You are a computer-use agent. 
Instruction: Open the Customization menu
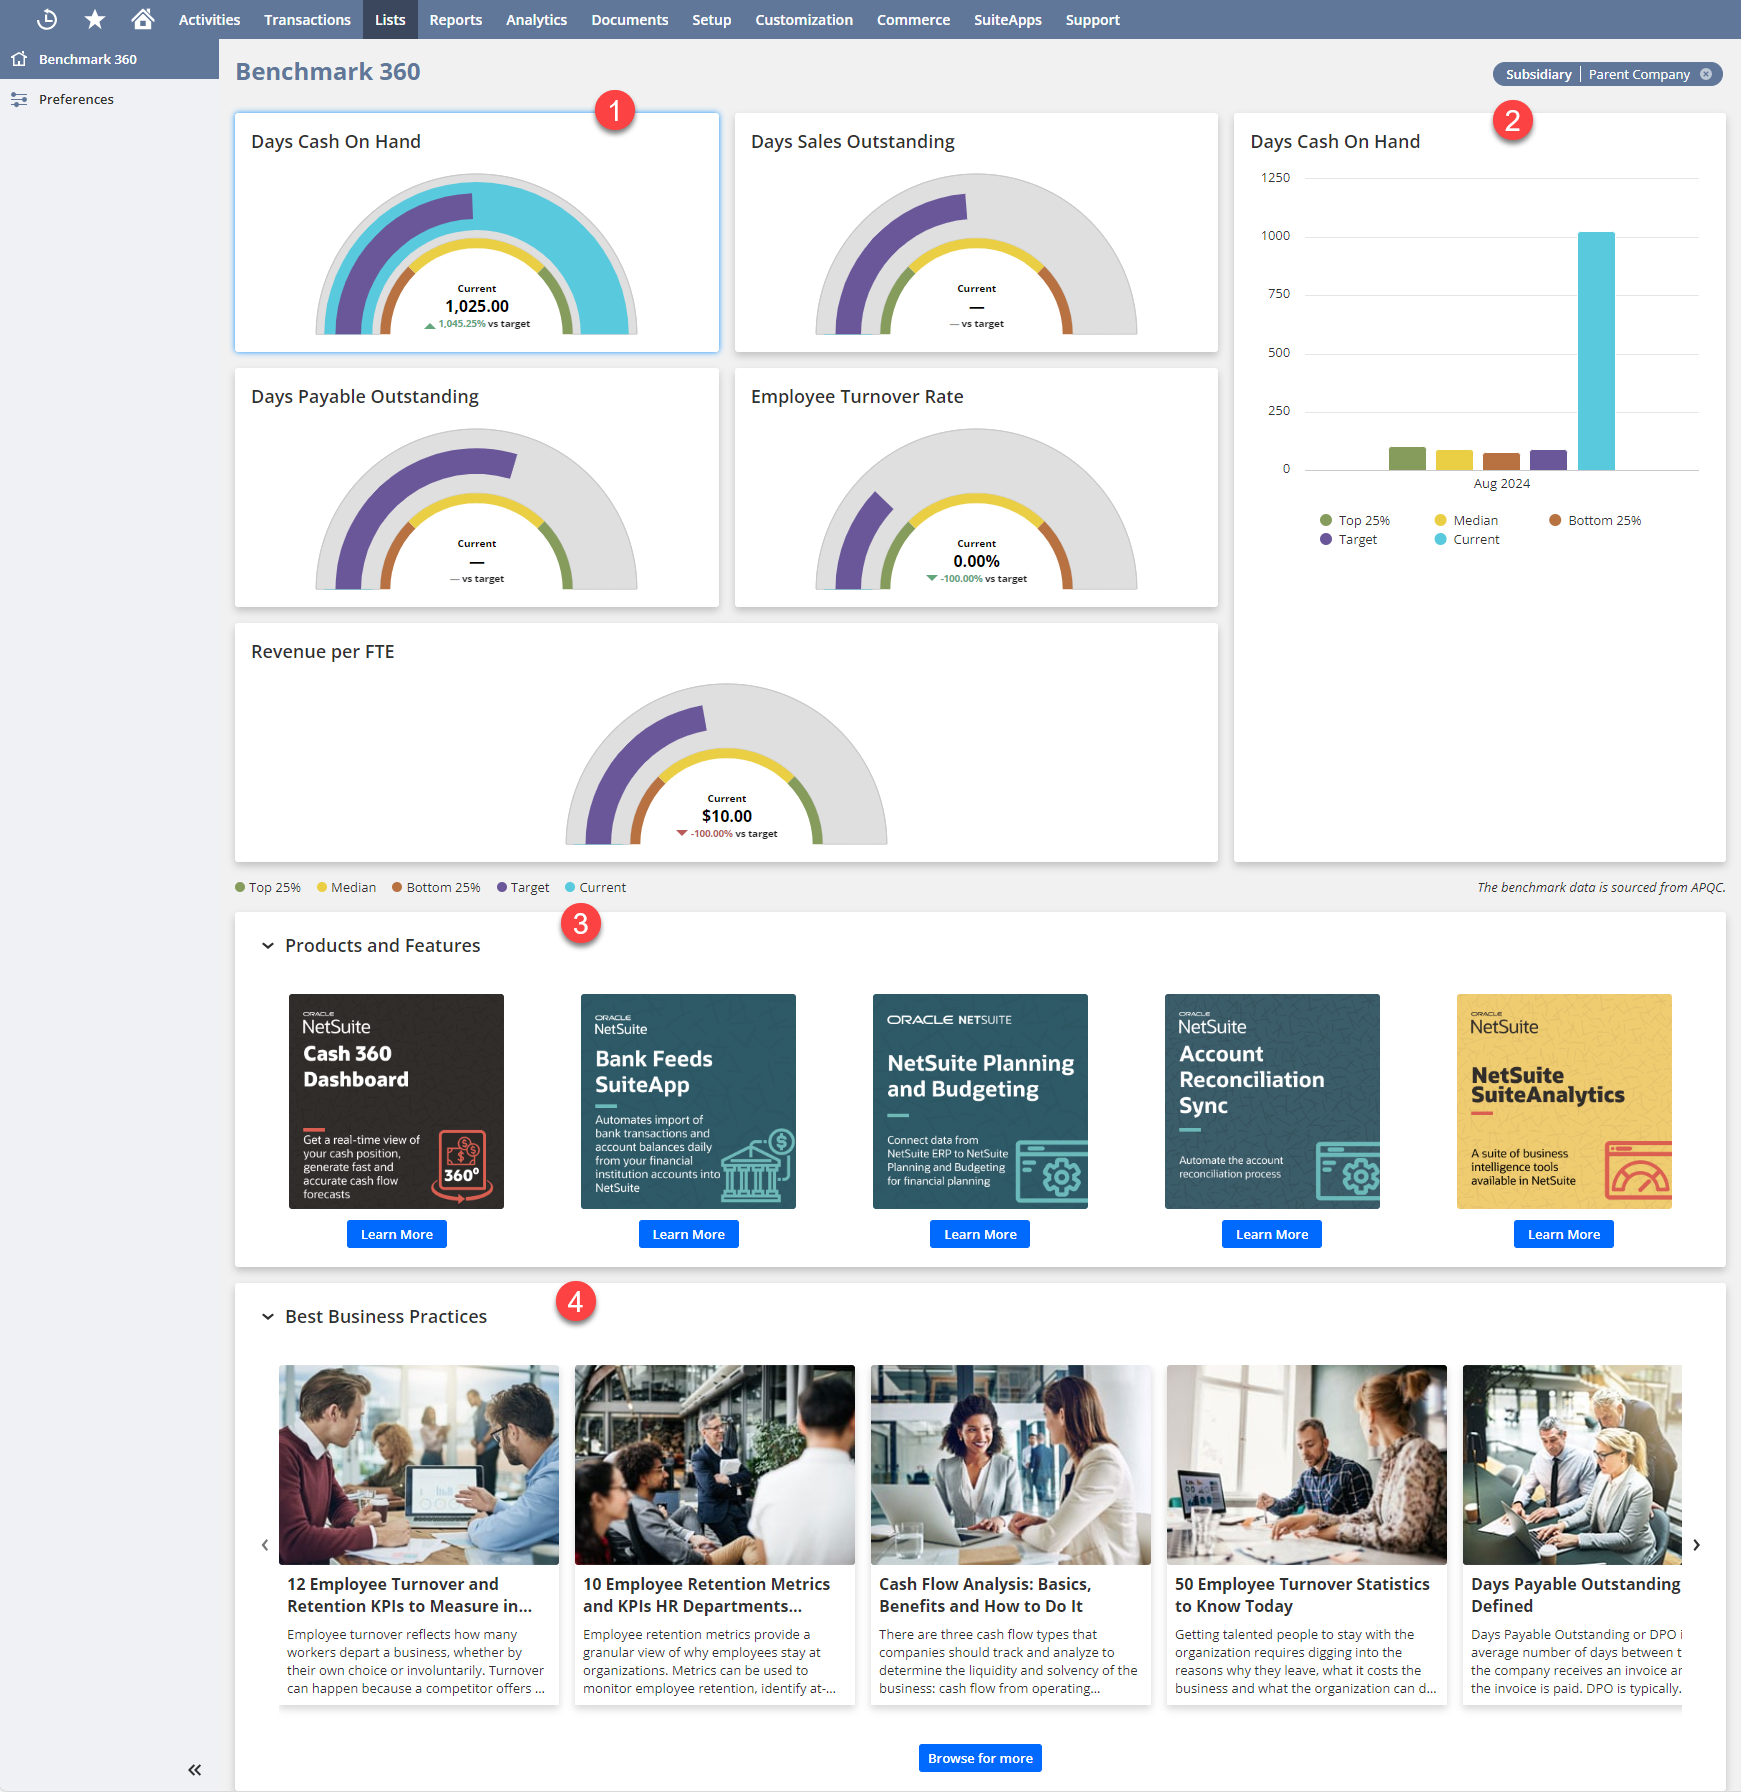coord(804,20)
